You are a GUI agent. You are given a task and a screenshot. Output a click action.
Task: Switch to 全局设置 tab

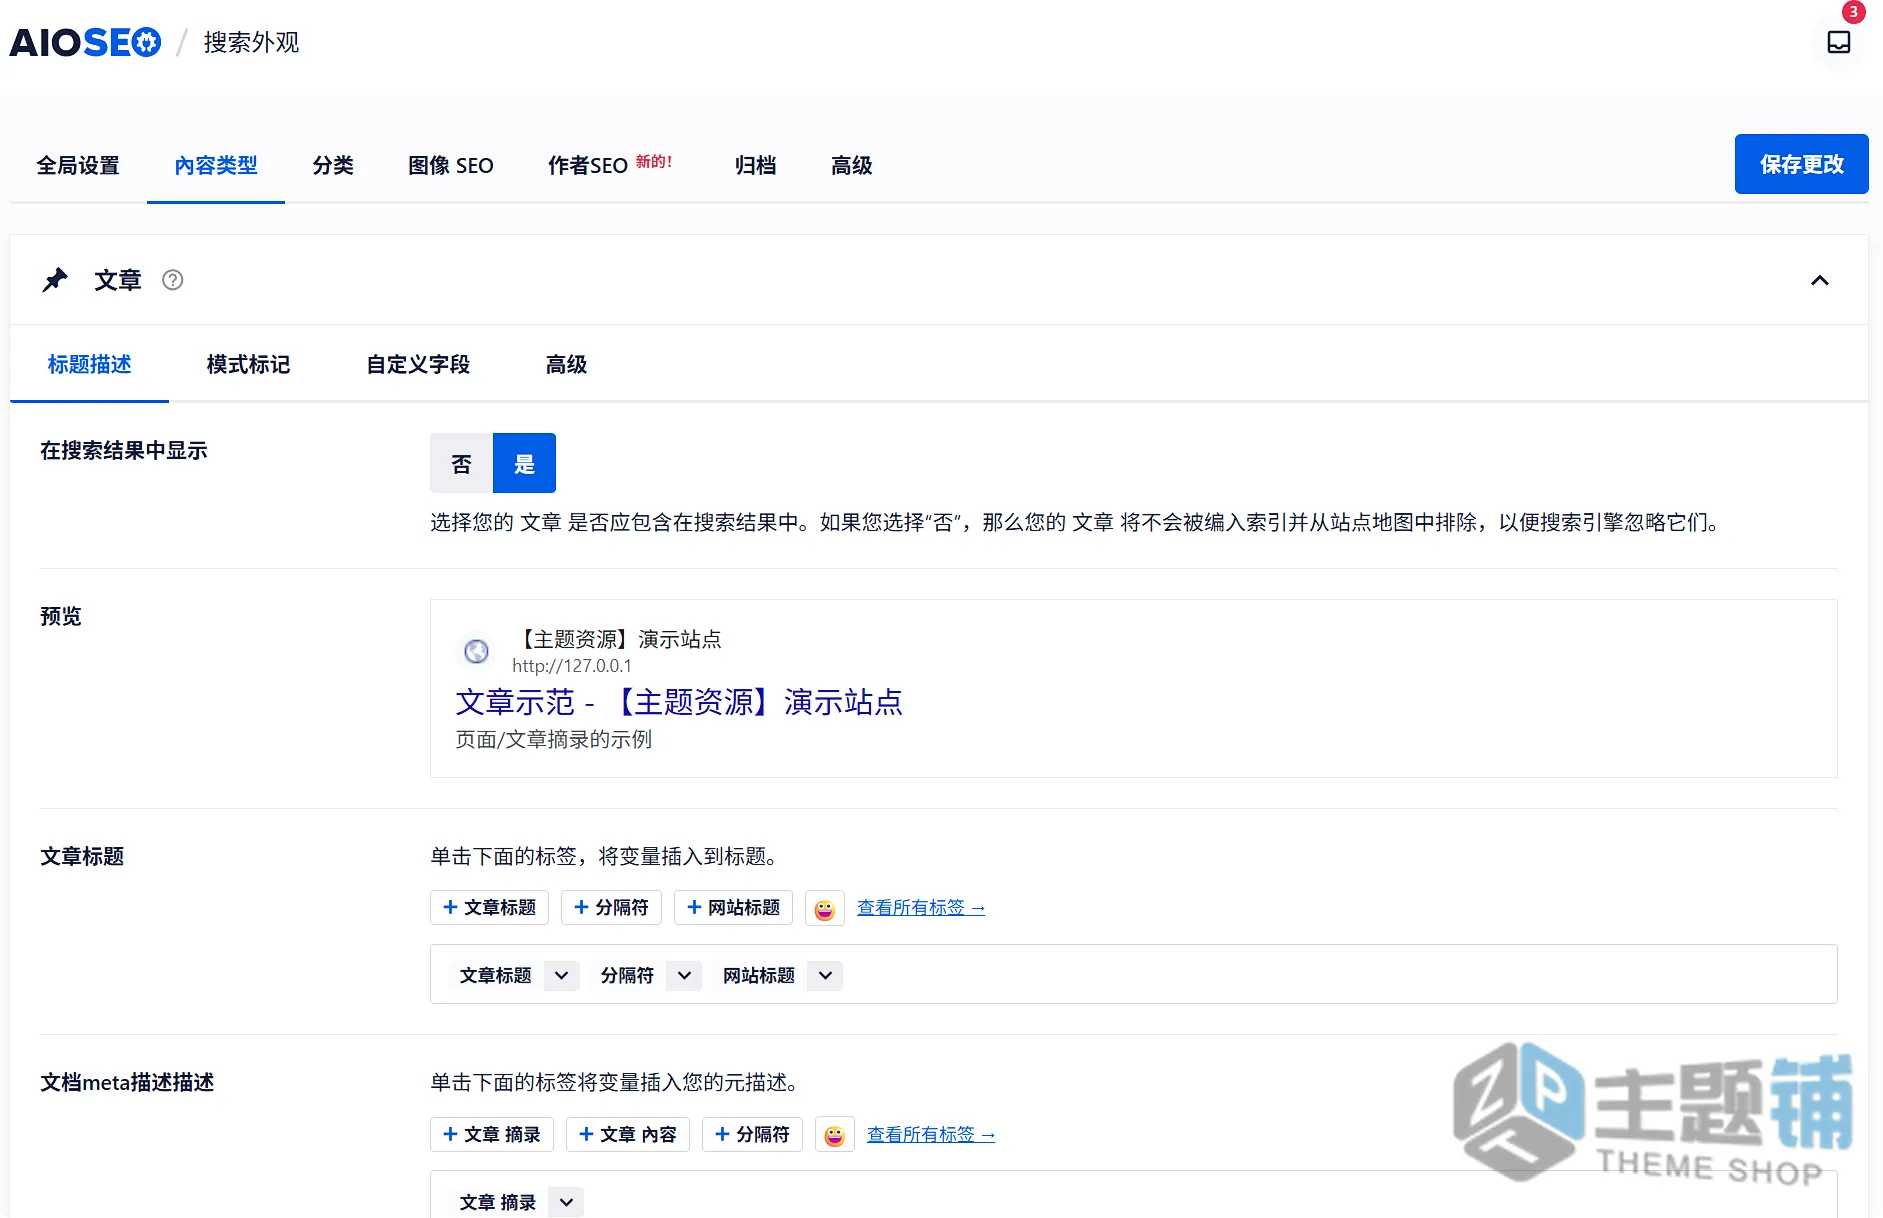[x=78, y=165]
